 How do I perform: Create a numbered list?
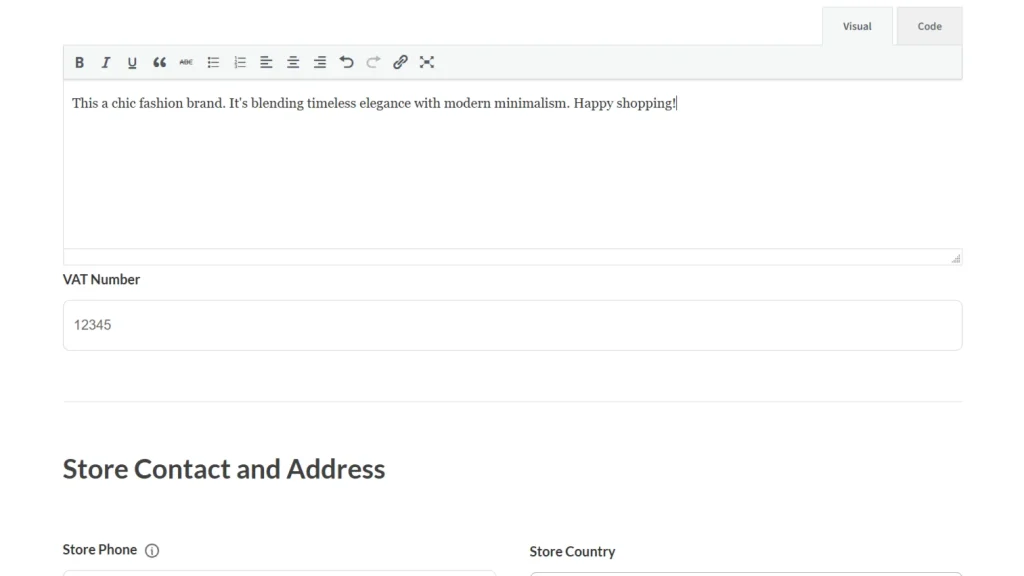[x=240, y=62]
